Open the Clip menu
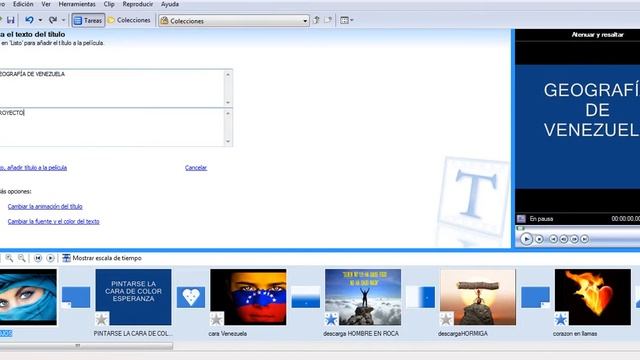Screen dimensions: 640x360 pyautogui.click(x=109, y=4)
